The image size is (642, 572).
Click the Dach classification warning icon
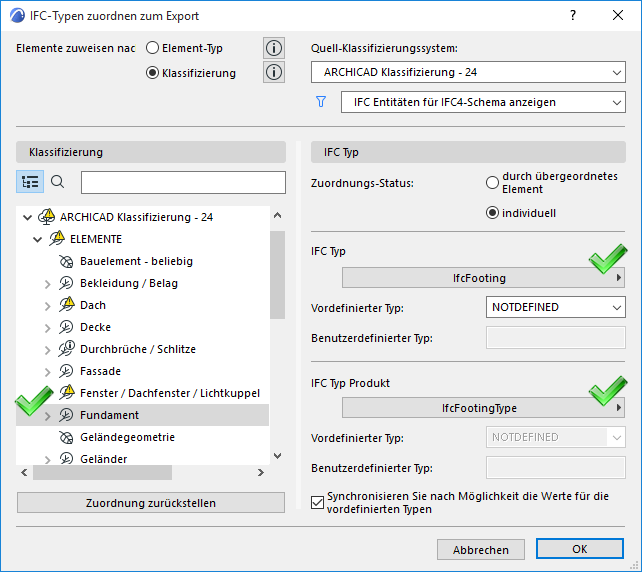(67, 305)
